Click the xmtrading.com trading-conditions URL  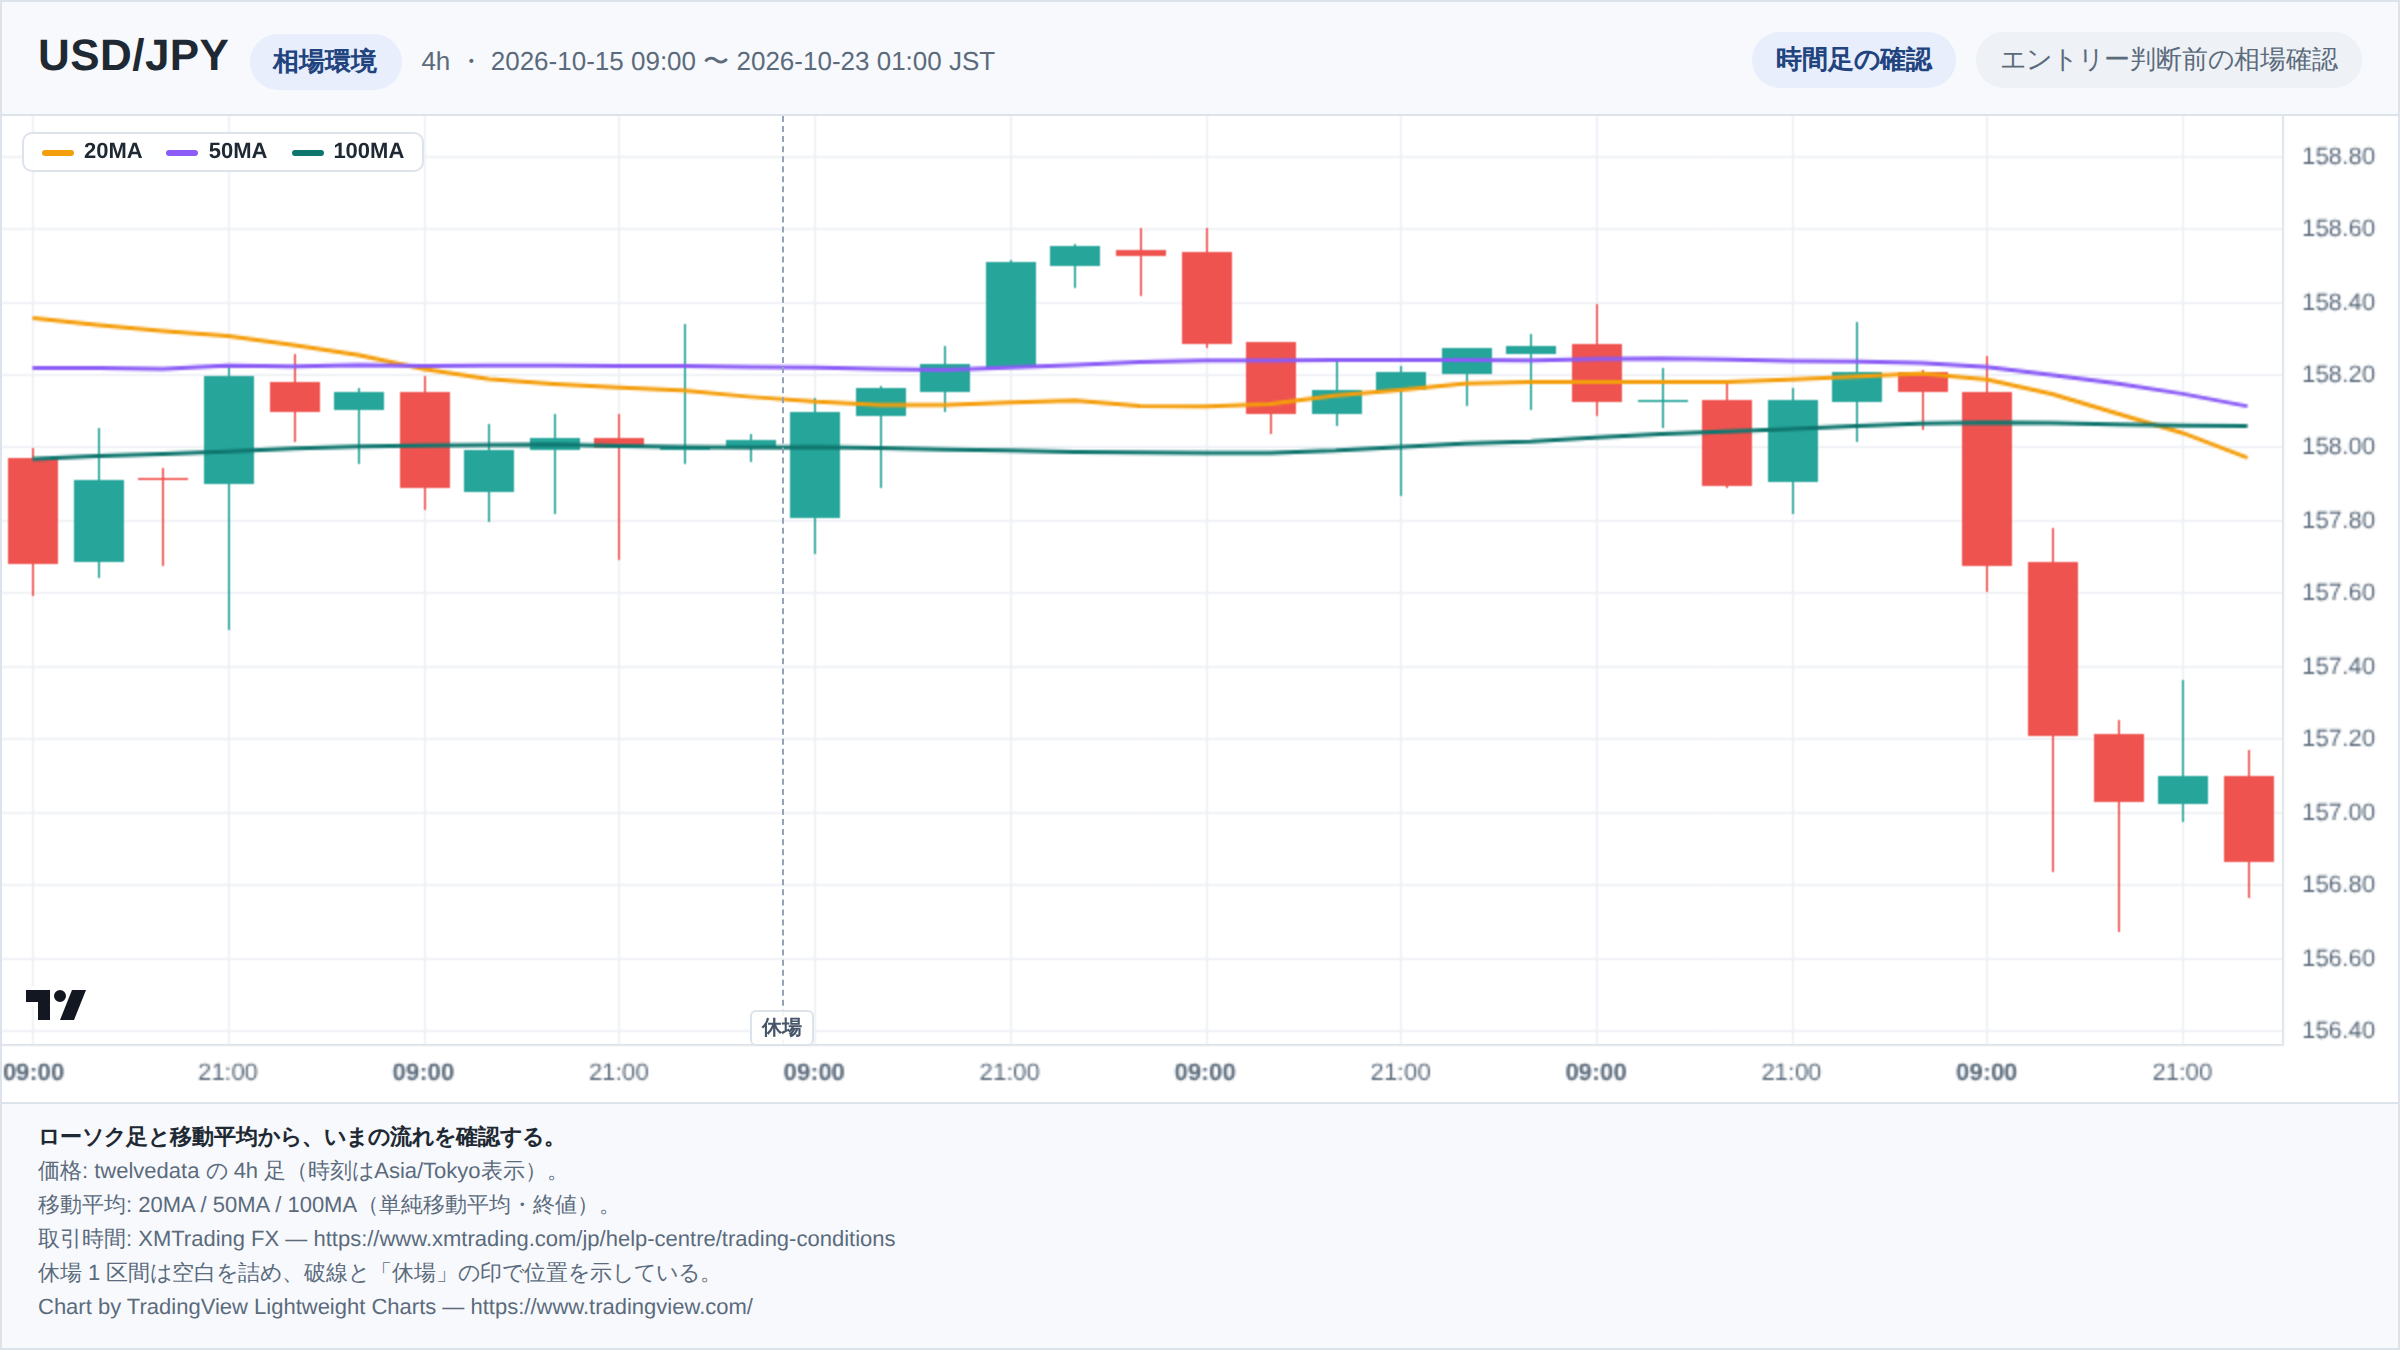point(604,1238)
